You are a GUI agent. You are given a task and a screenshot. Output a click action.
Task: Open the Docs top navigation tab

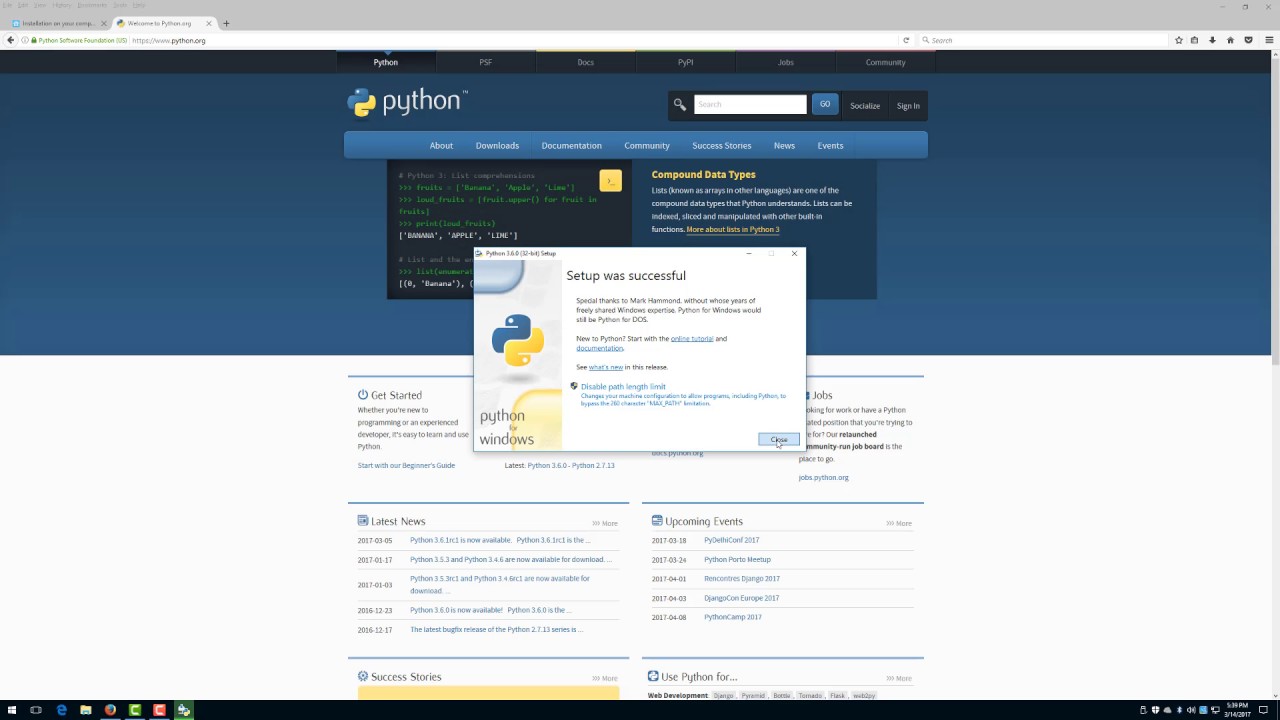[585, 62]
